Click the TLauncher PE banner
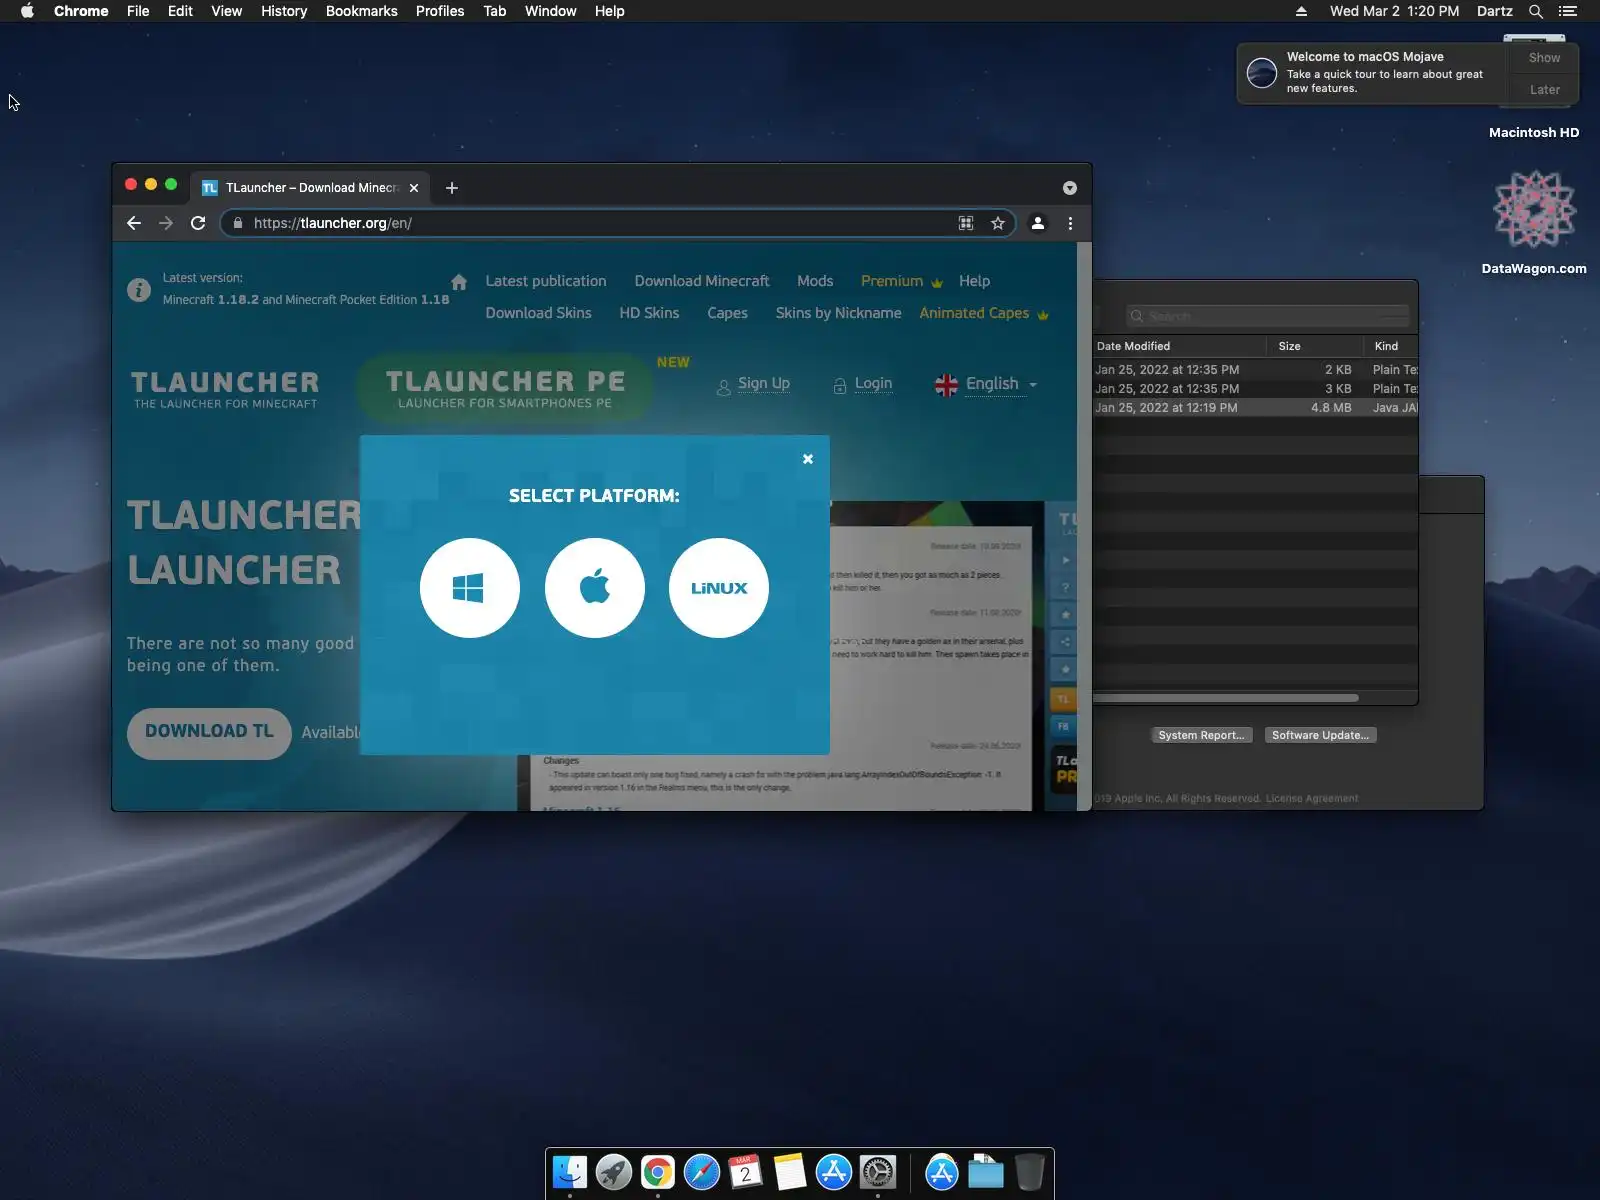The image size is (1600, 1200). pyautogui.click(x=505, y=388)
